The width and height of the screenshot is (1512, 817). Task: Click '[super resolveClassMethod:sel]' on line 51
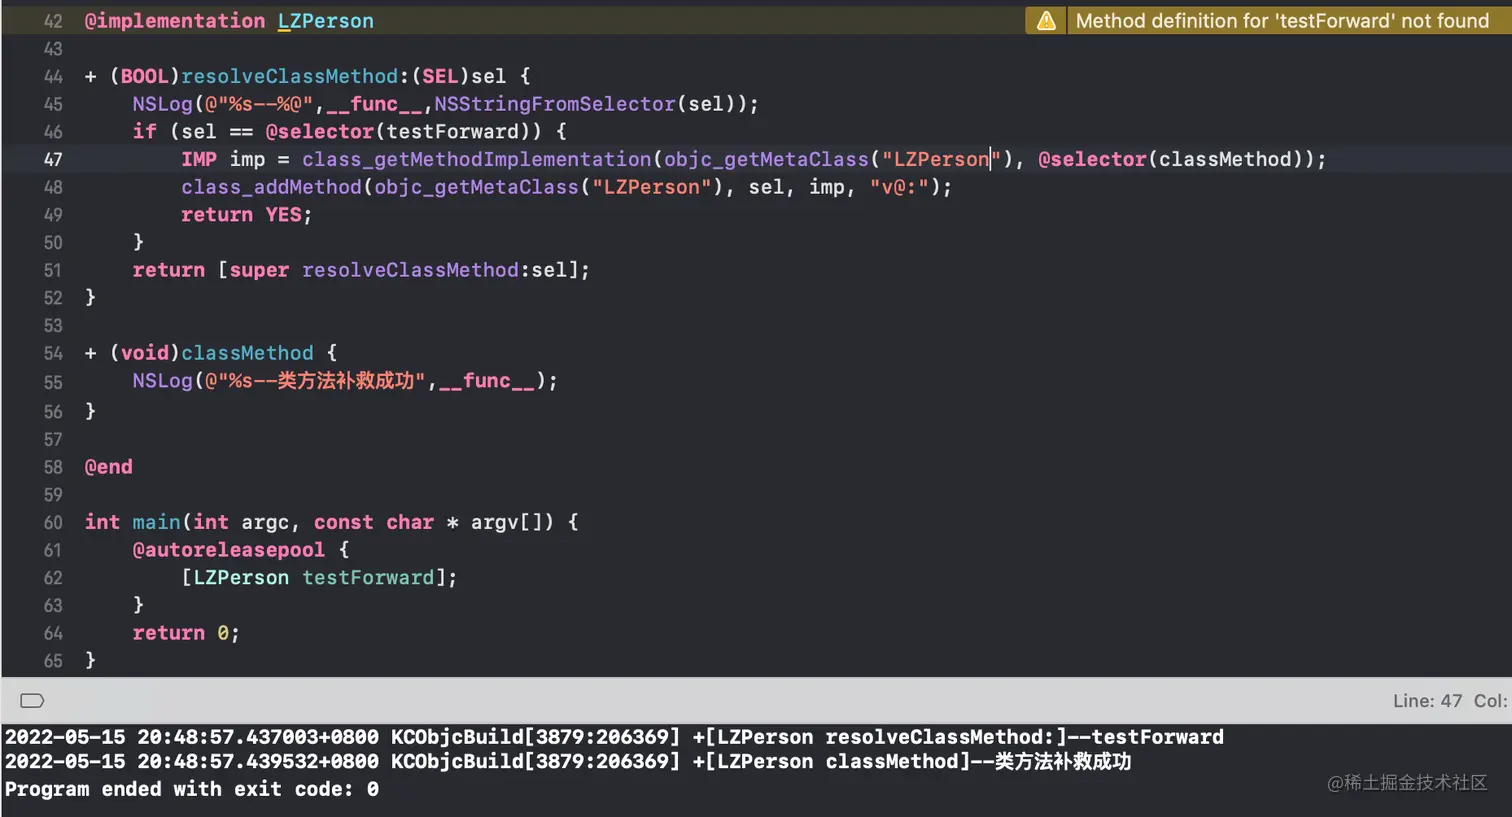coord(398,270)
